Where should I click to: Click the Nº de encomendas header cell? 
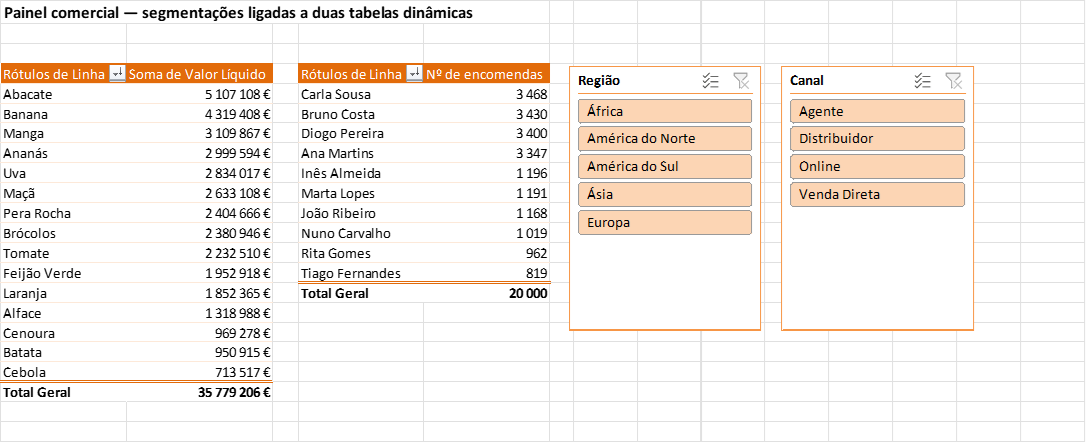(487, 74)
